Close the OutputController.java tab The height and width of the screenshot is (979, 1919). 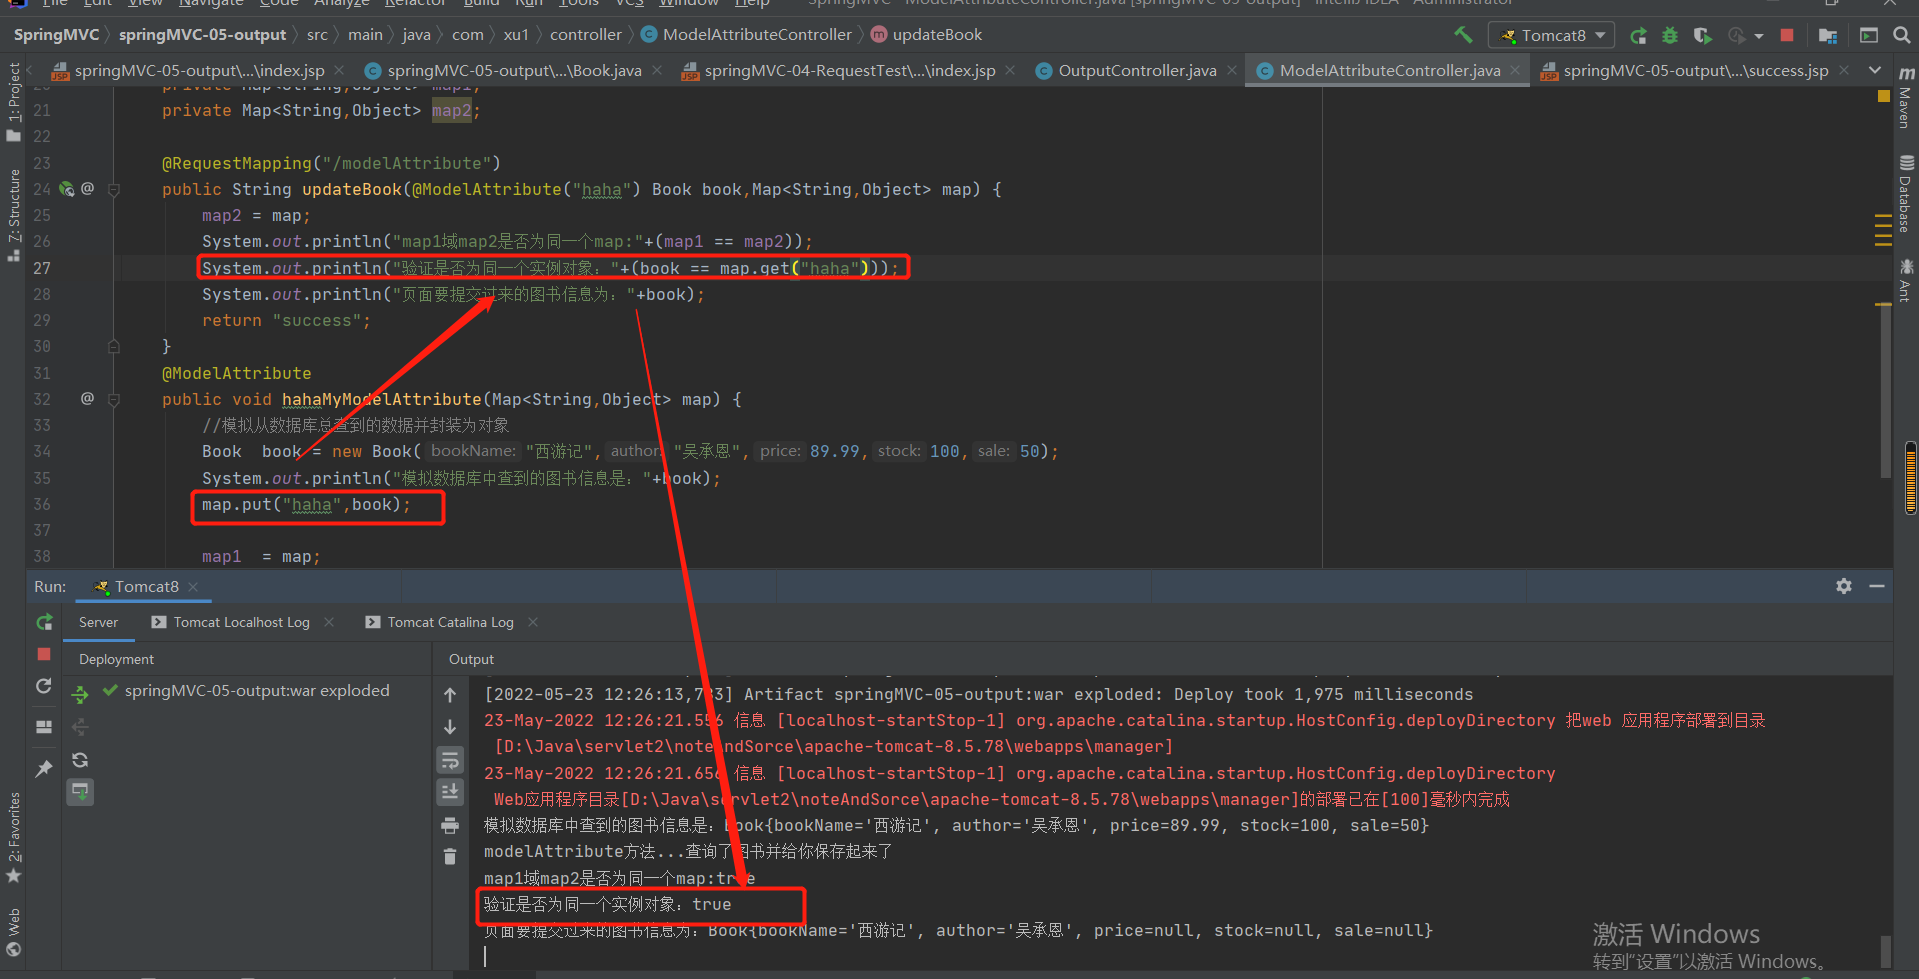click(1232, 70)
